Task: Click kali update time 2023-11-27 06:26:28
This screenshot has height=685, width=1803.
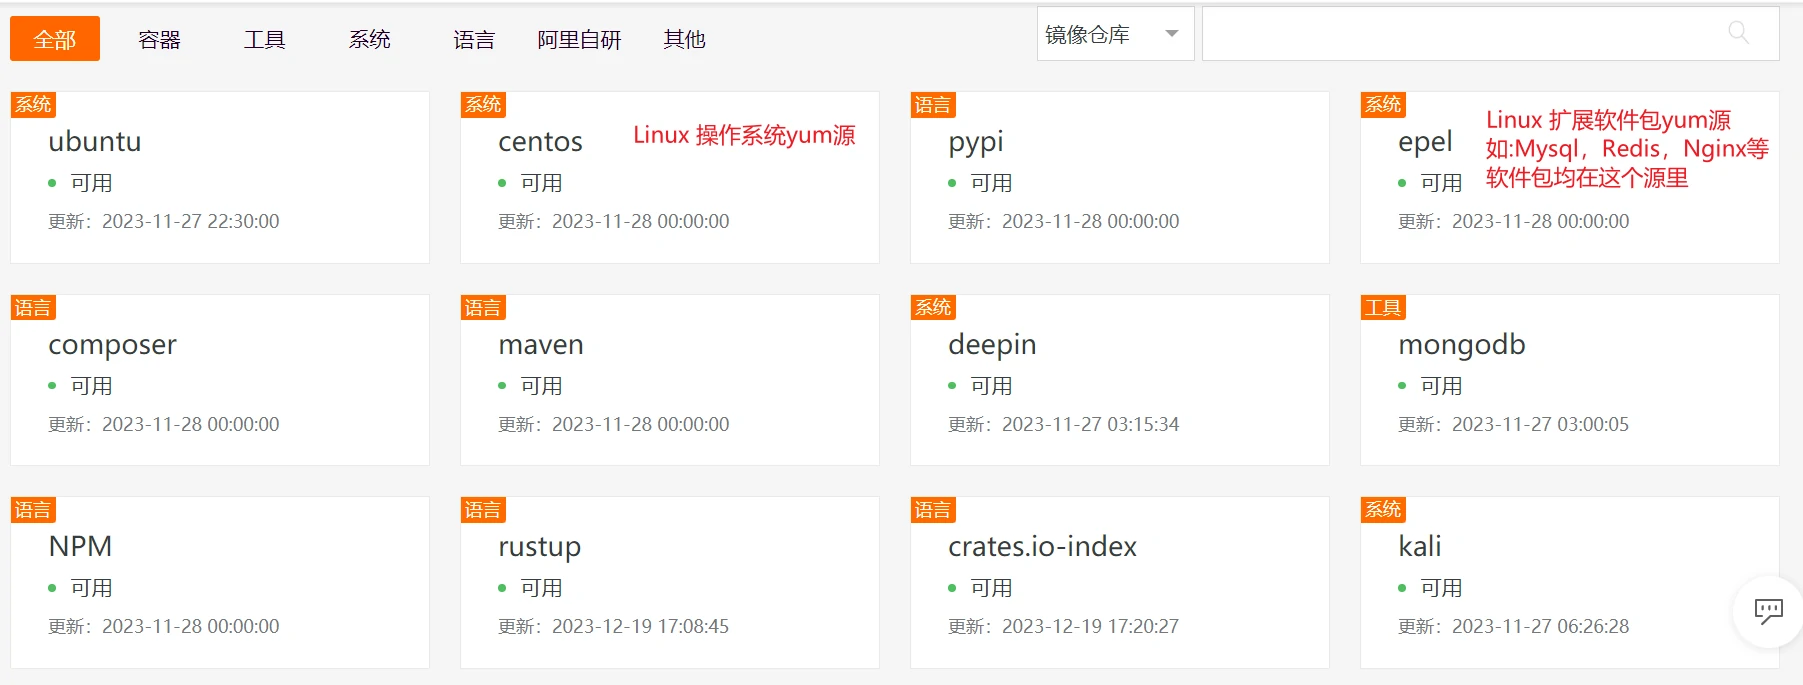Action: coord(1540,626)
